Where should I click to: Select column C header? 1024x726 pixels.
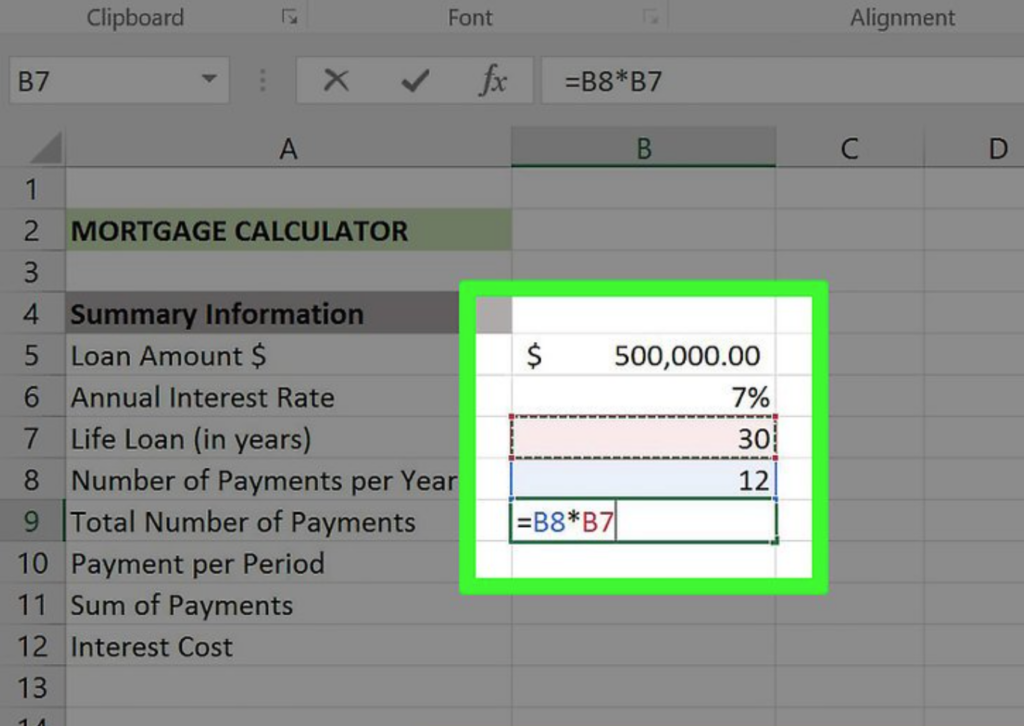point(849,149)
